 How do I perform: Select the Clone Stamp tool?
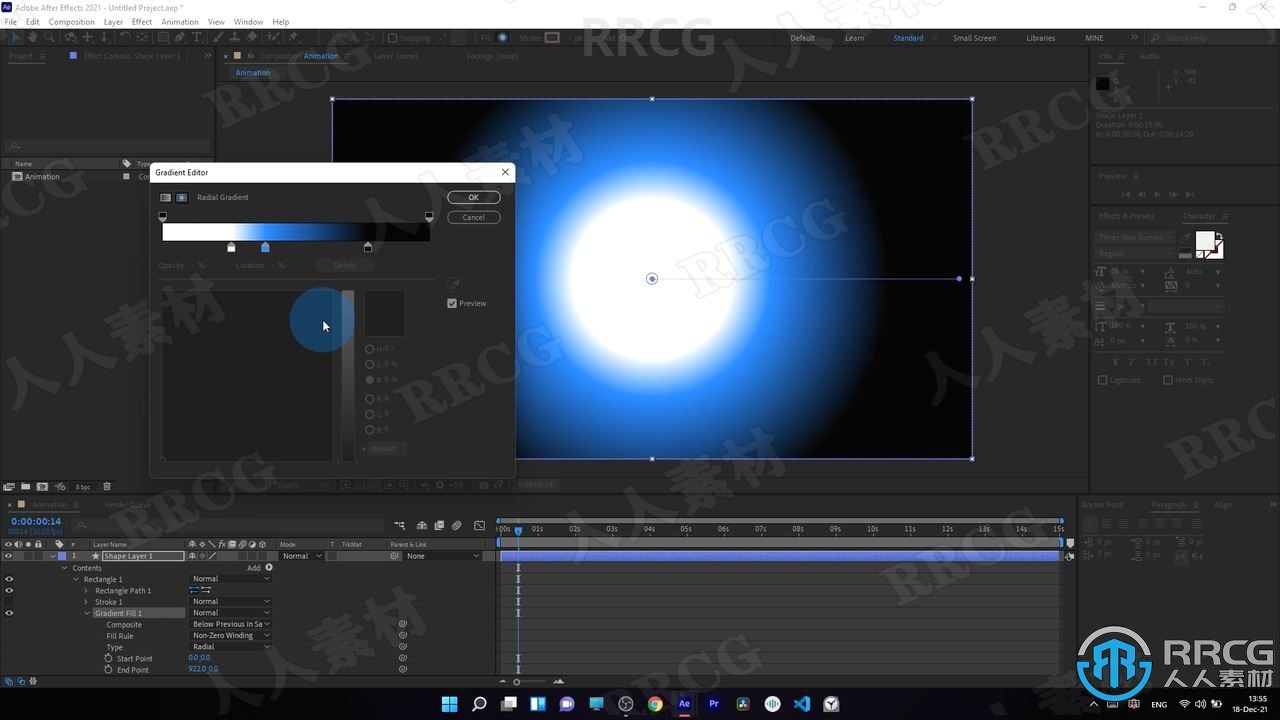point(235,38)
